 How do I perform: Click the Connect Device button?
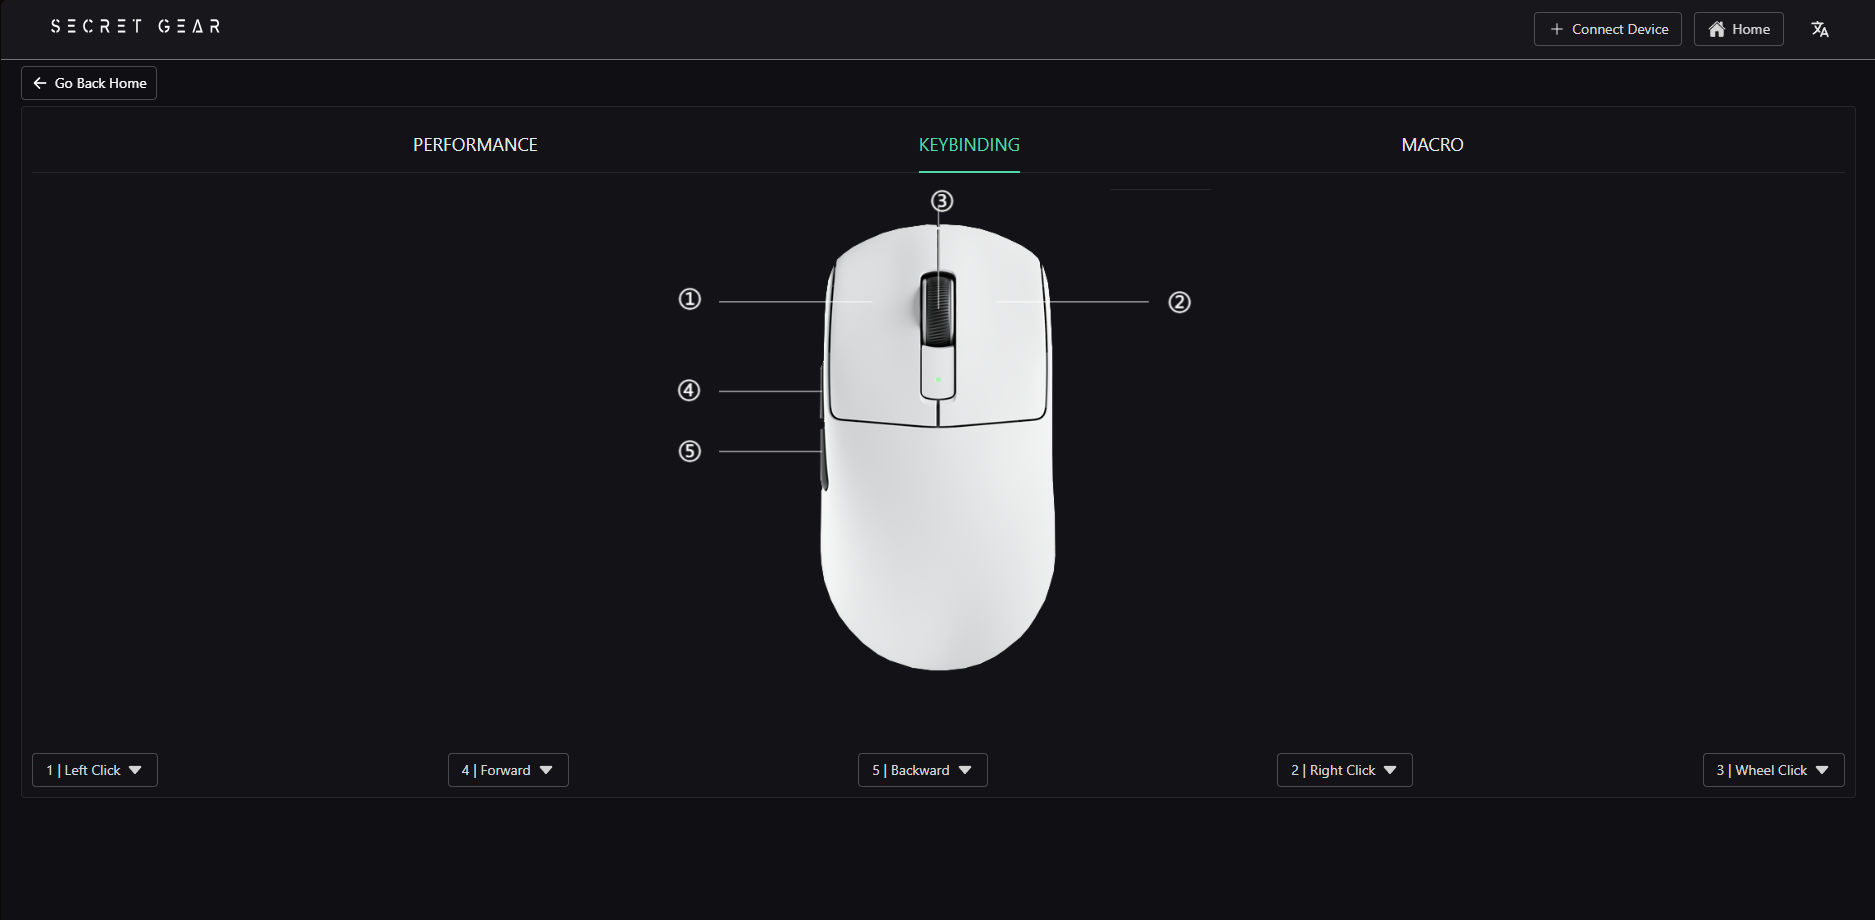tap(1608, 29)
